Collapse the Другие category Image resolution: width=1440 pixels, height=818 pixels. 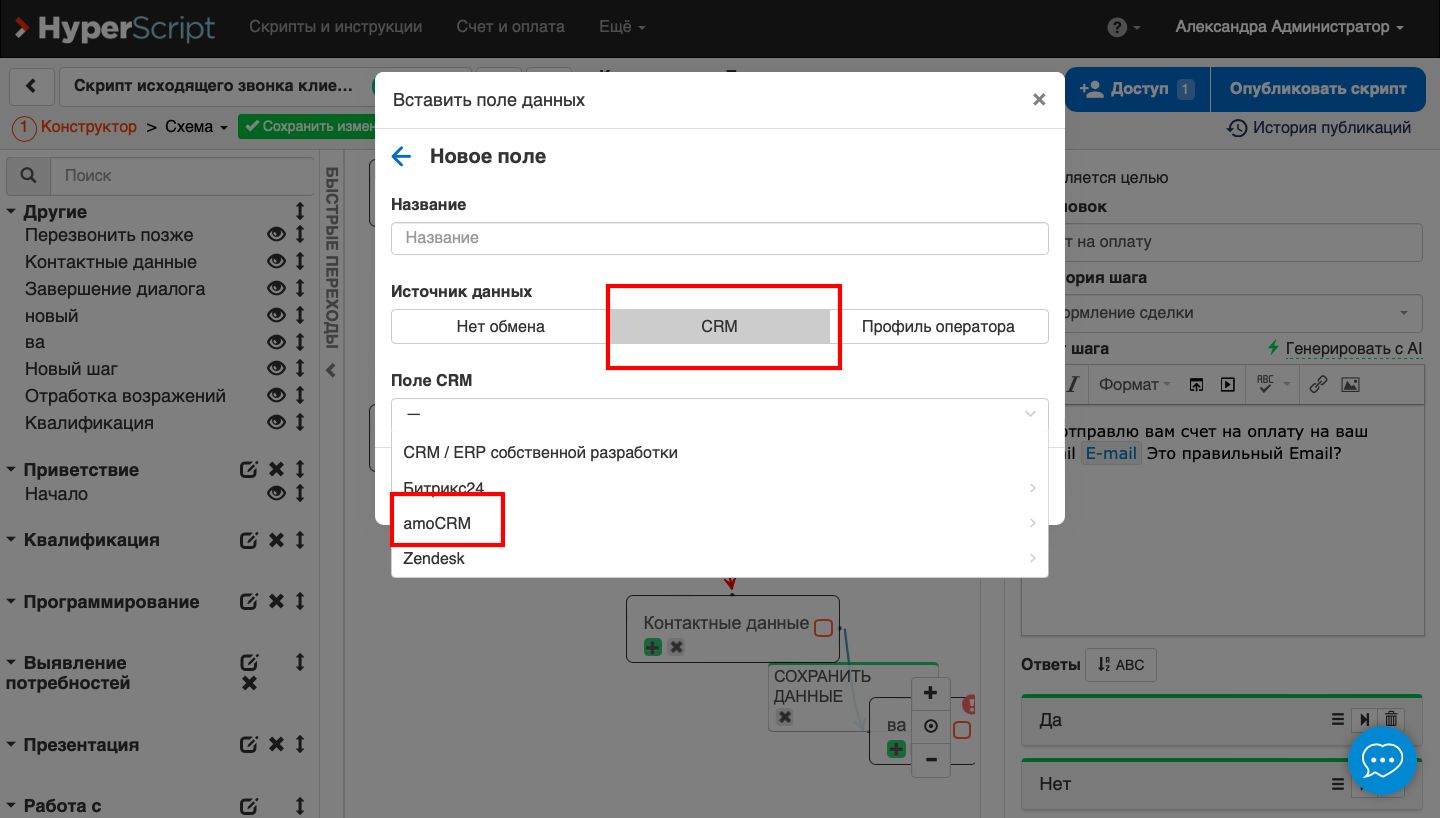click(x=12, y=212)
